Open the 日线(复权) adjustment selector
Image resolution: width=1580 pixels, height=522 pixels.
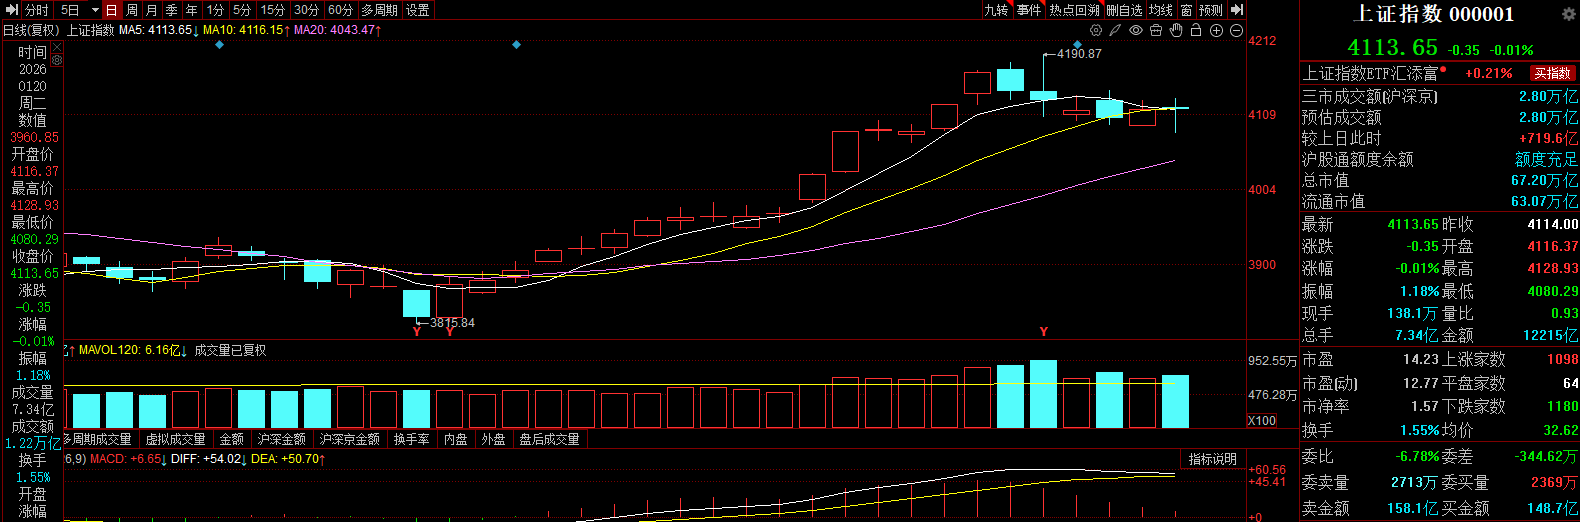(x=31, y=31)
